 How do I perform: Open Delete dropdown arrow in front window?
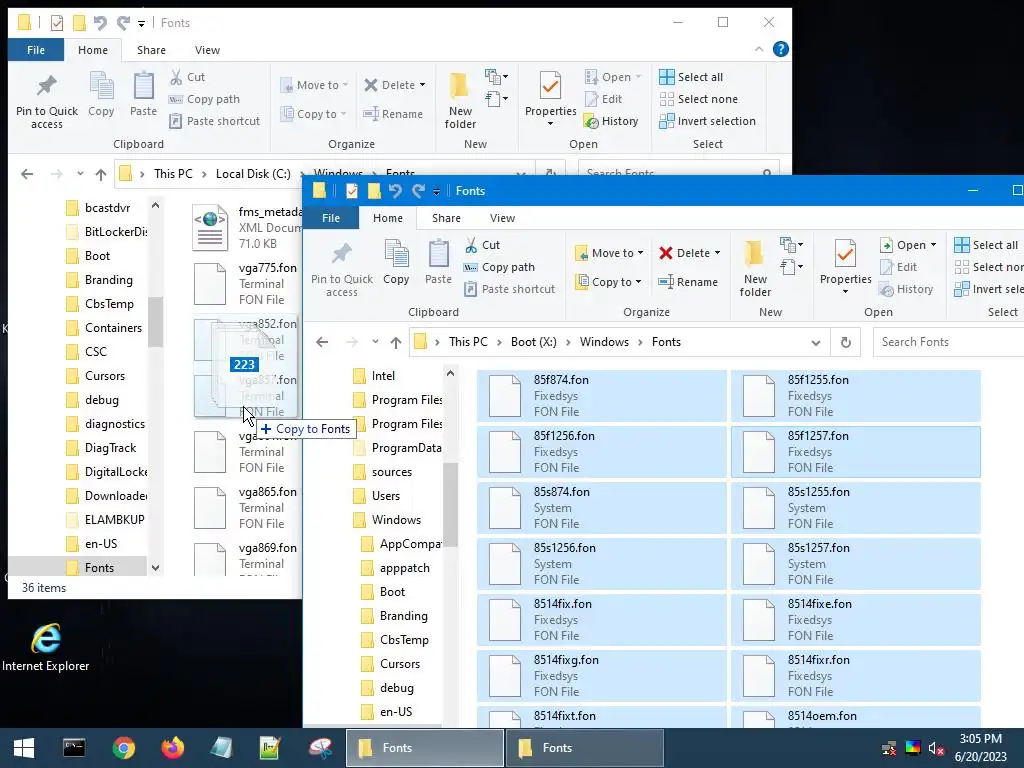[x=717, y=253]
